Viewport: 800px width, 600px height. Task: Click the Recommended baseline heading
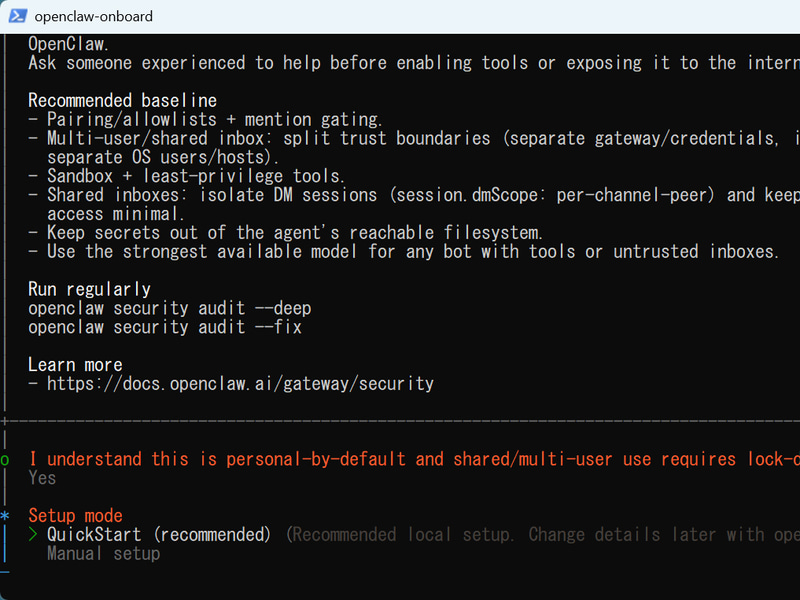click(x=122, y=101)
